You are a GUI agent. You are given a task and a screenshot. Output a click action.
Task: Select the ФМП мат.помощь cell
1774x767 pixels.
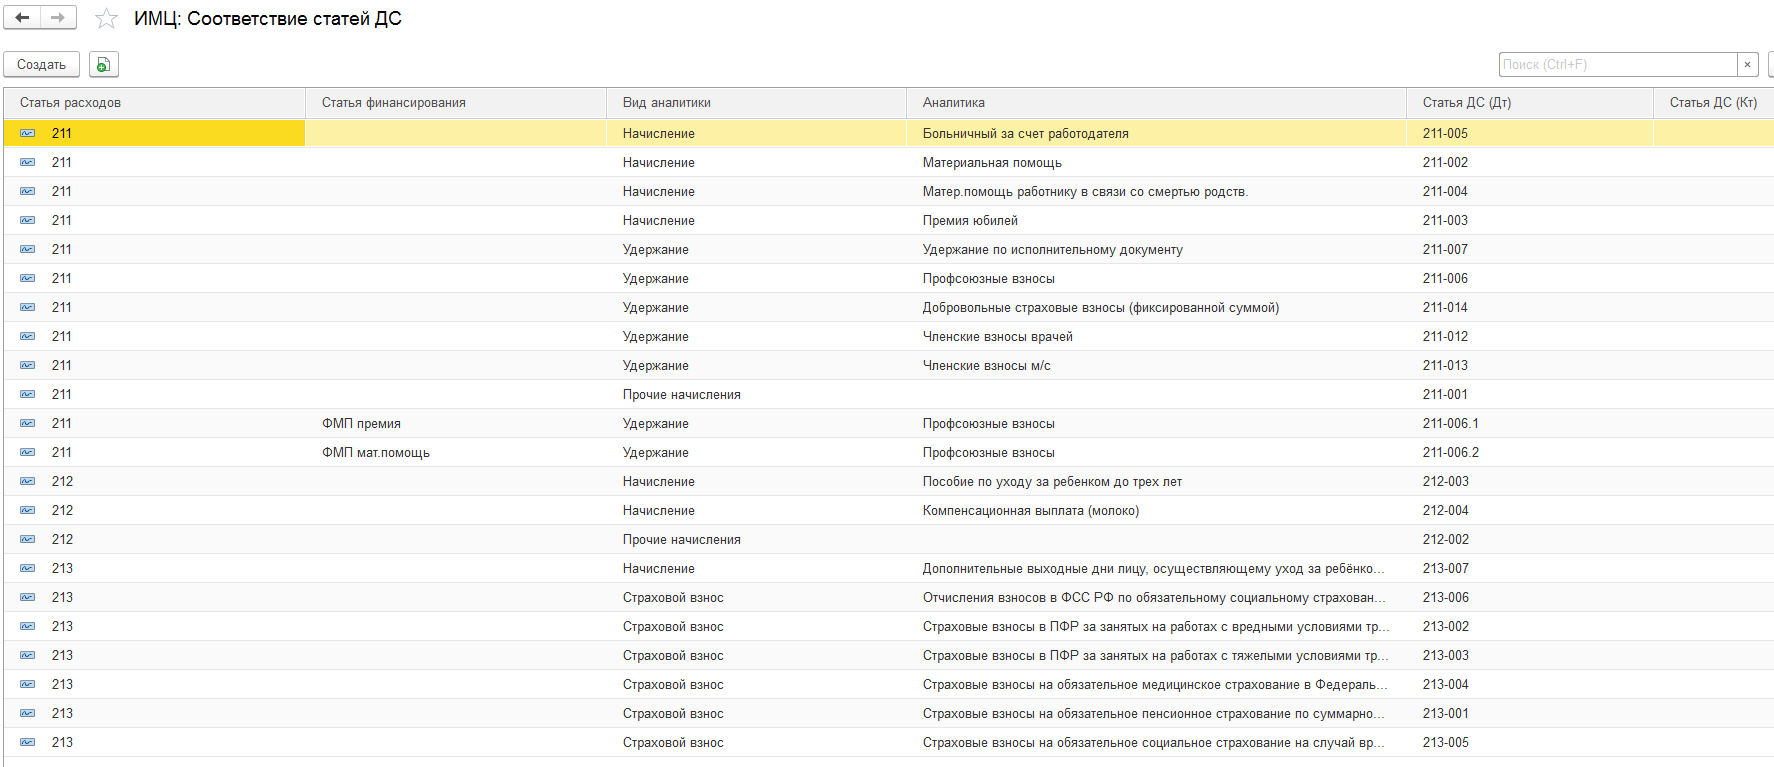(375, 453)
